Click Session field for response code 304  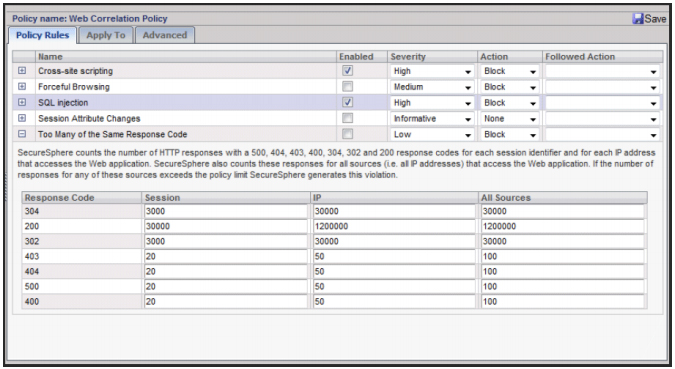click(226, 211)
